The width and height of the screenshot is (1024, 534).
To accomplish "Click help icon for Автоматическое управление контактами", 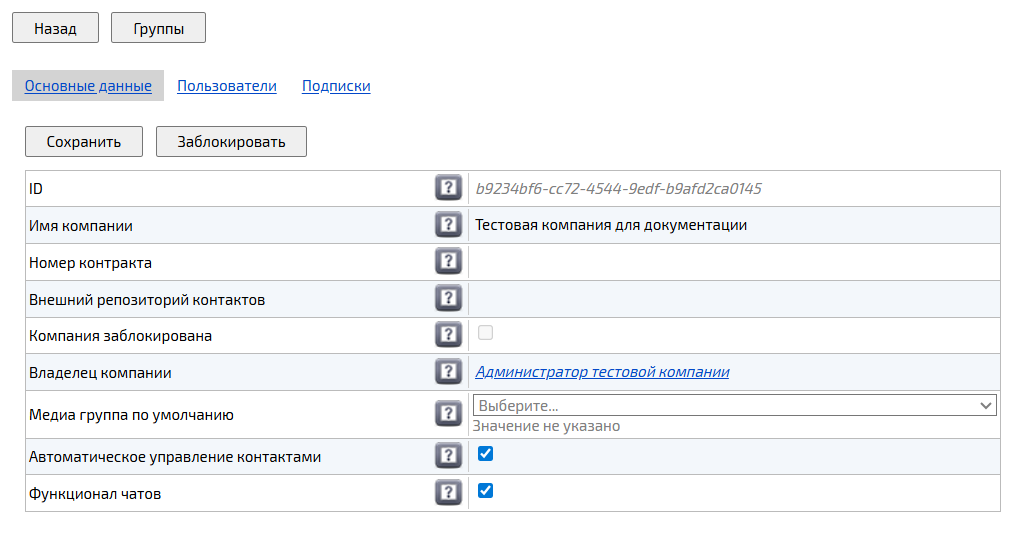I will 448,456.
